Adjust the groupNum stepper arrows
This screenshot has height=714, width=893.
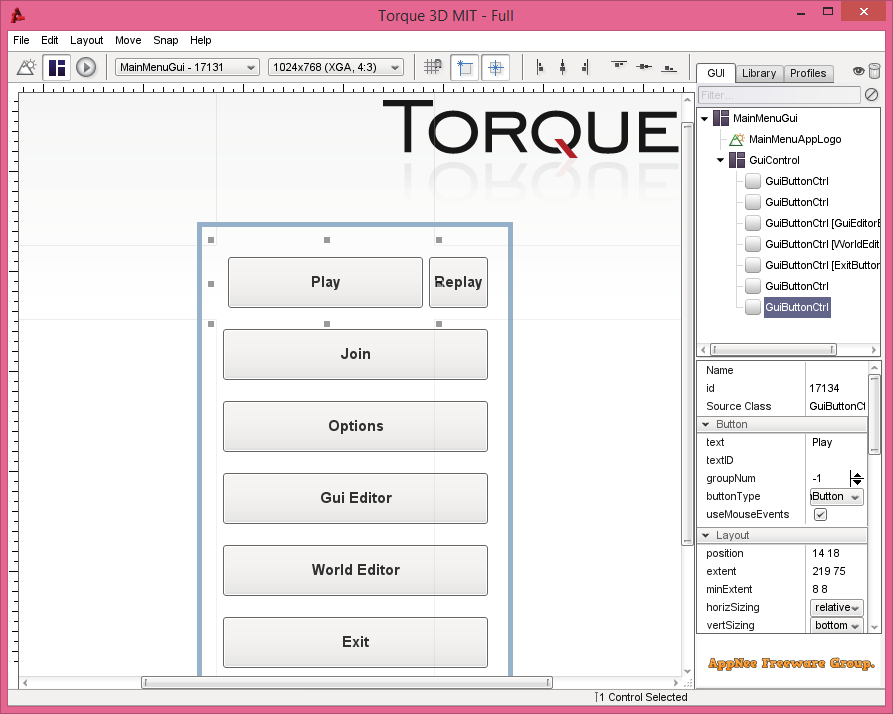[x=857, y=478]
